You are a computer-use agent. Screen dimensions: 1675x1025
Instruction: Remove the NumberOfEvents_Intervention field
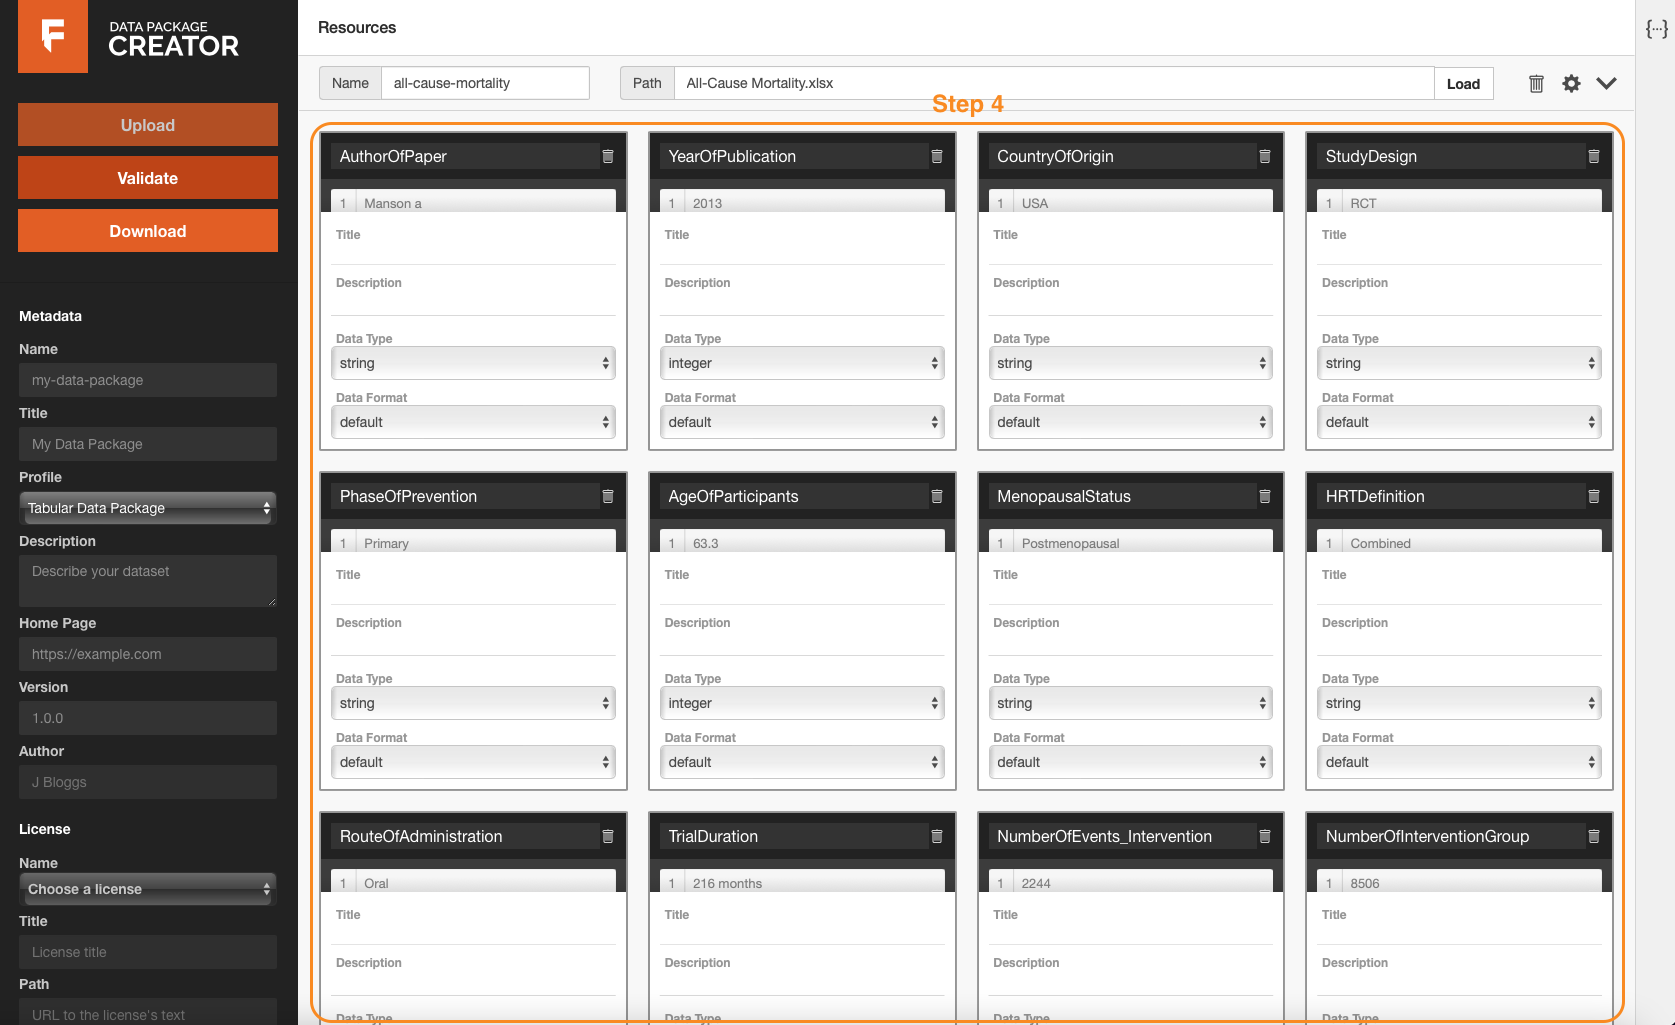1265,836
